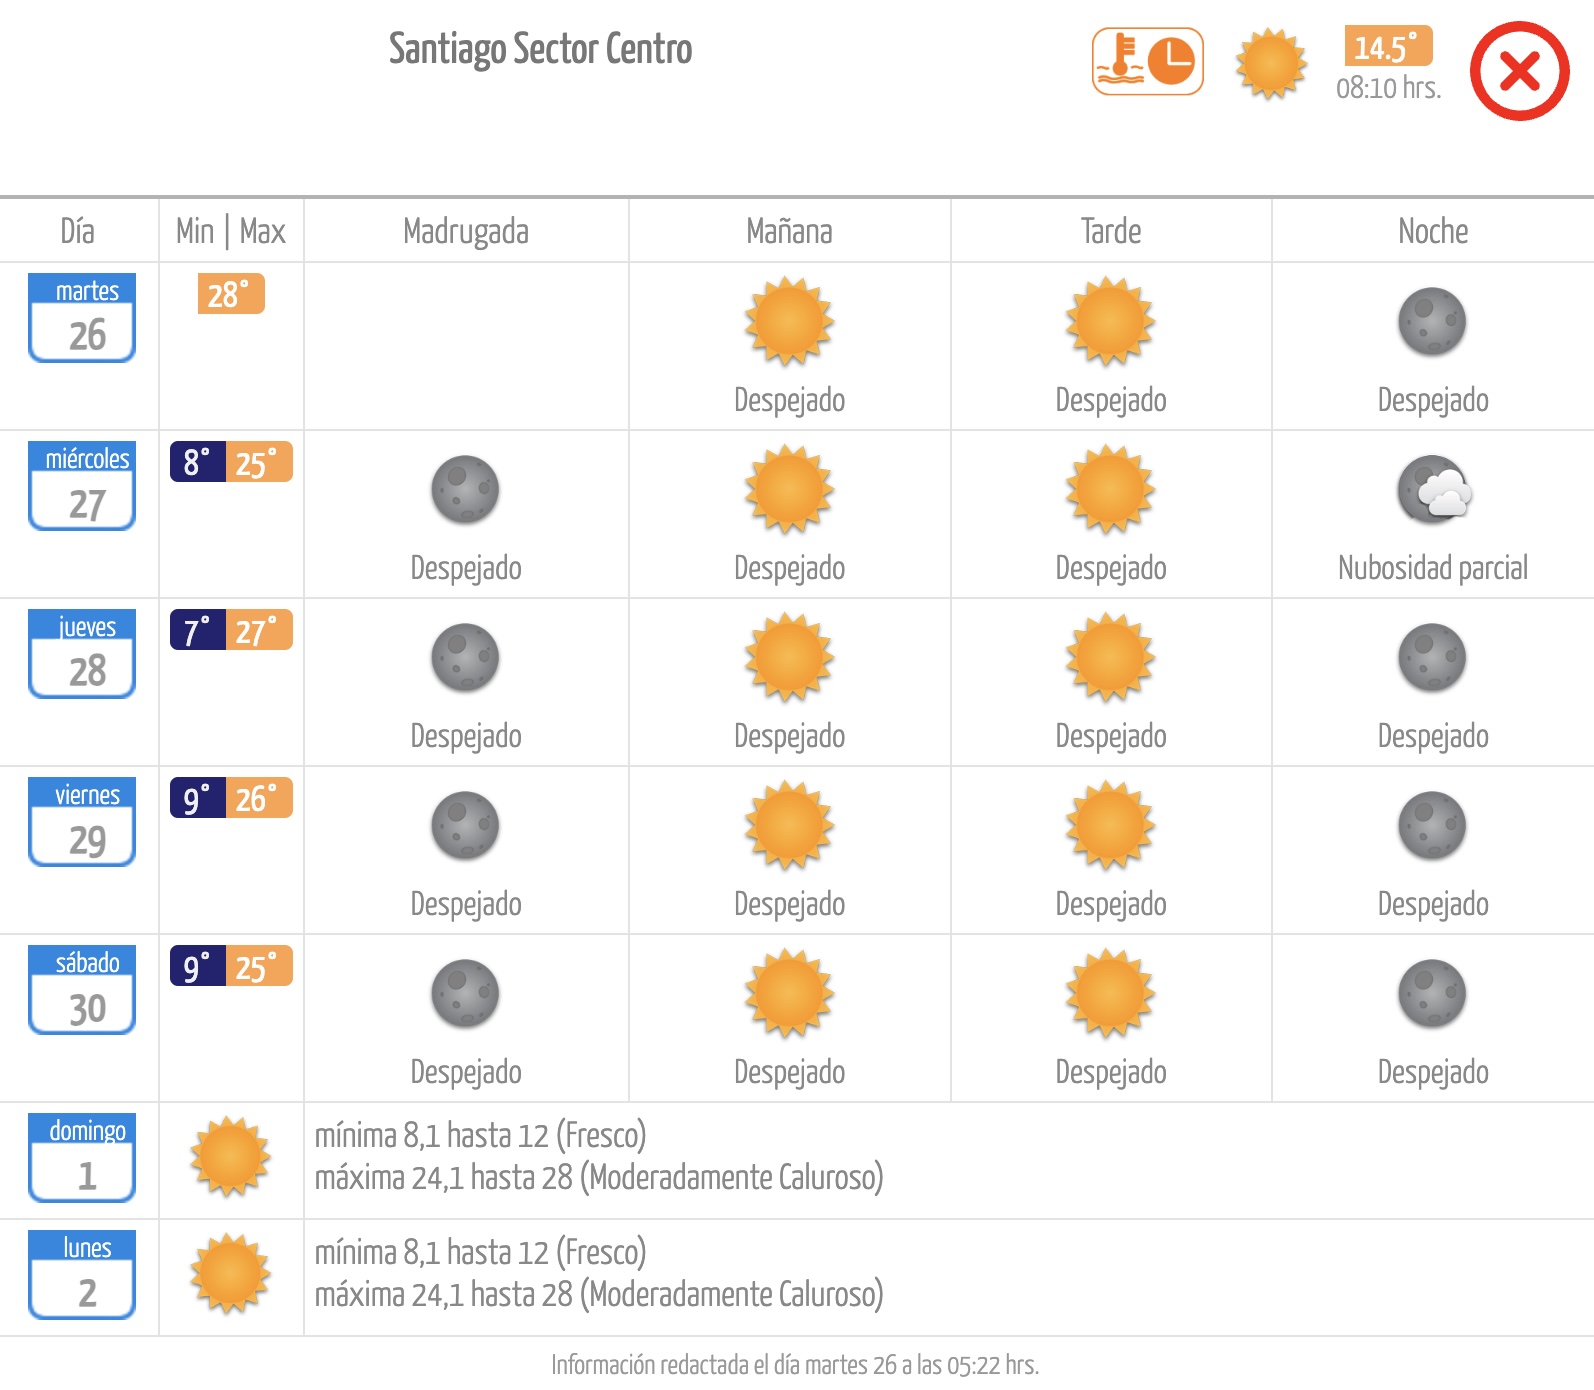Select the viernes 29 calendar tile
This screenshot has width=1594, height=1390.
pyautogui.click(x=82, y=822)
